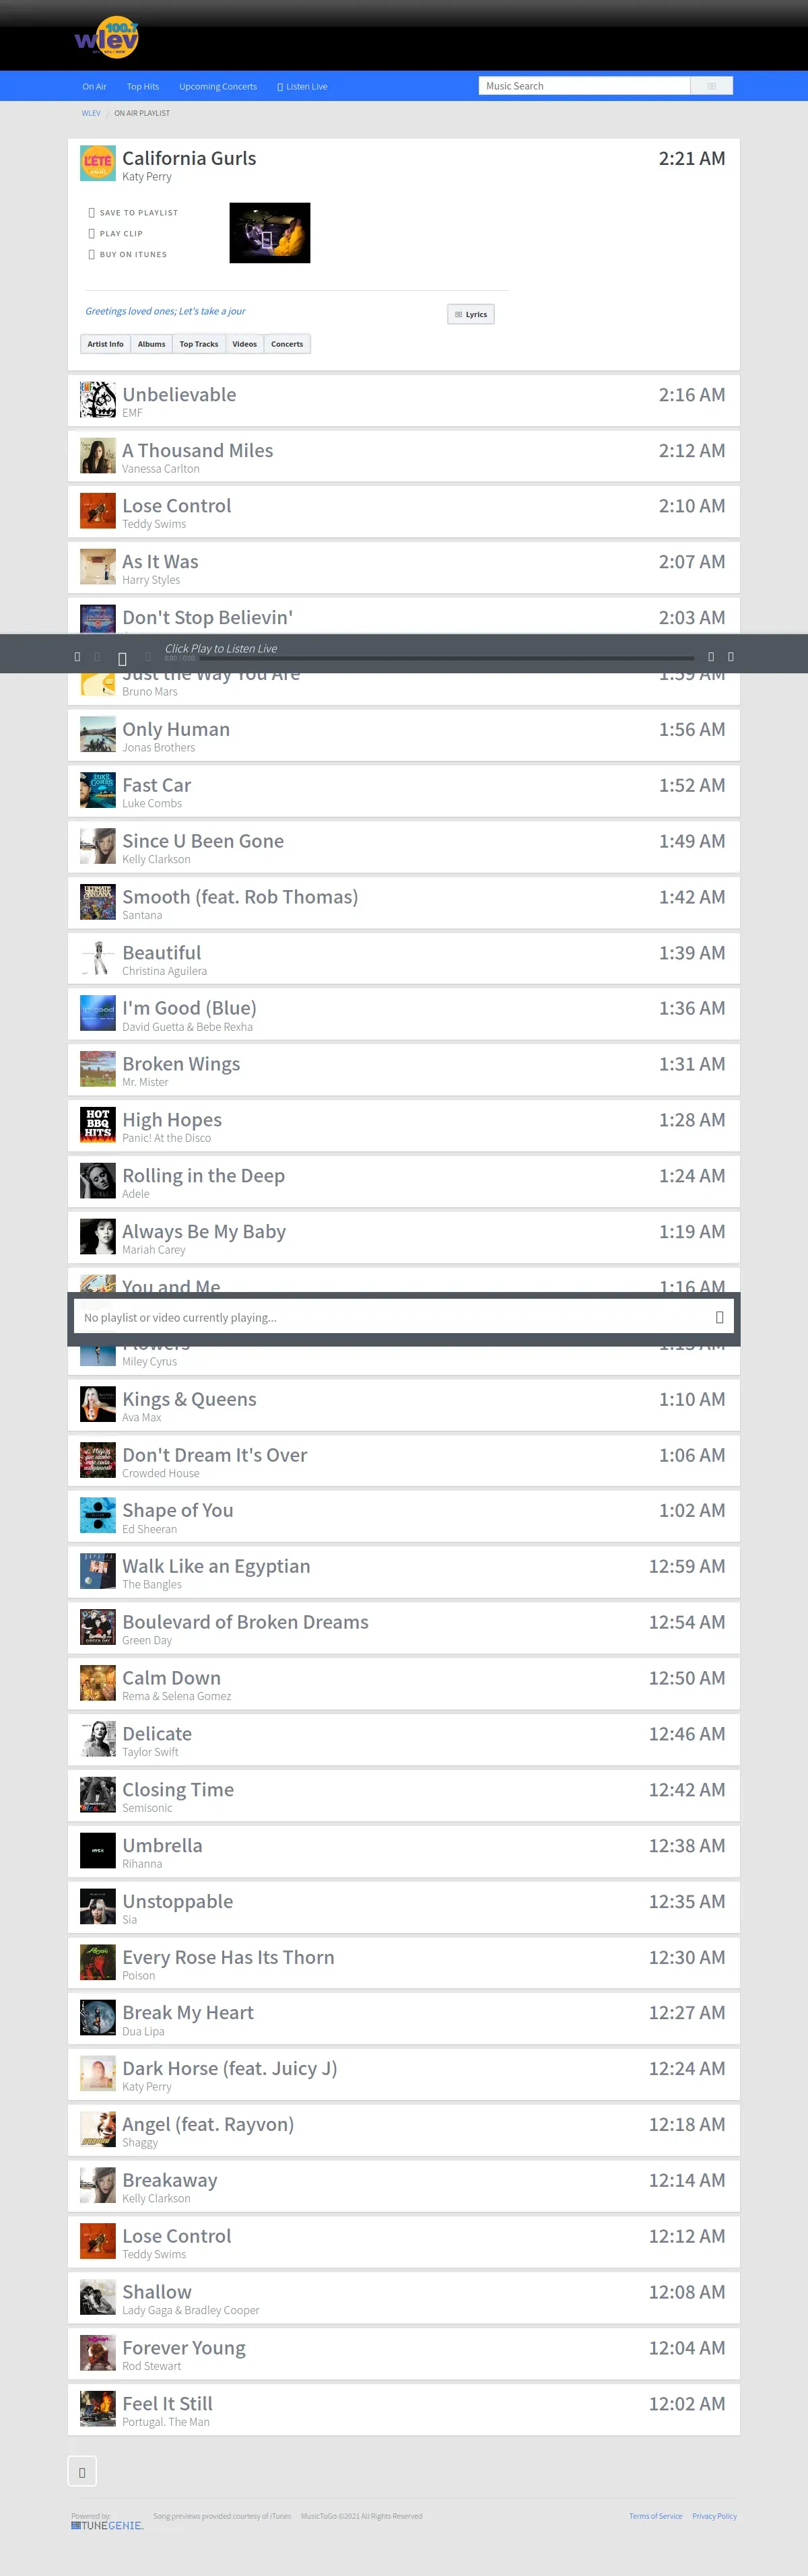Click the Buy on iTunes icon
The image size is (808, 2576).
[x=92, y=255]
